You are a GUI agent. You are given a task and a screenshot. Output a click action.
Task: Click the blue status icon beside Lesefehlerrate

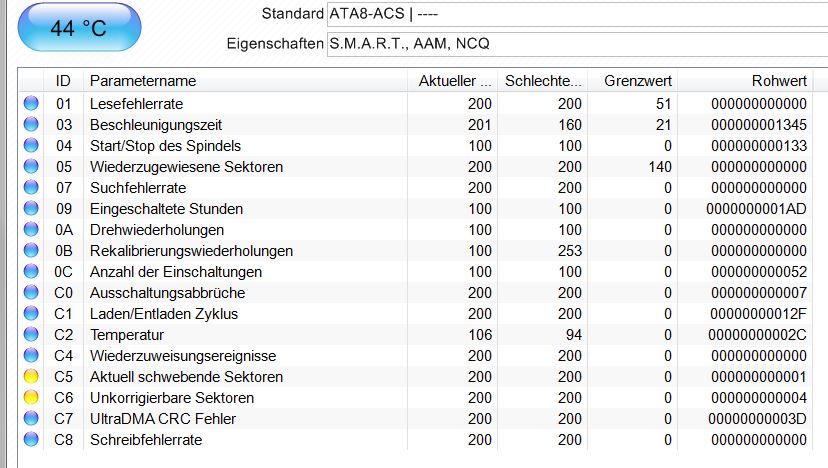point(30,103)
